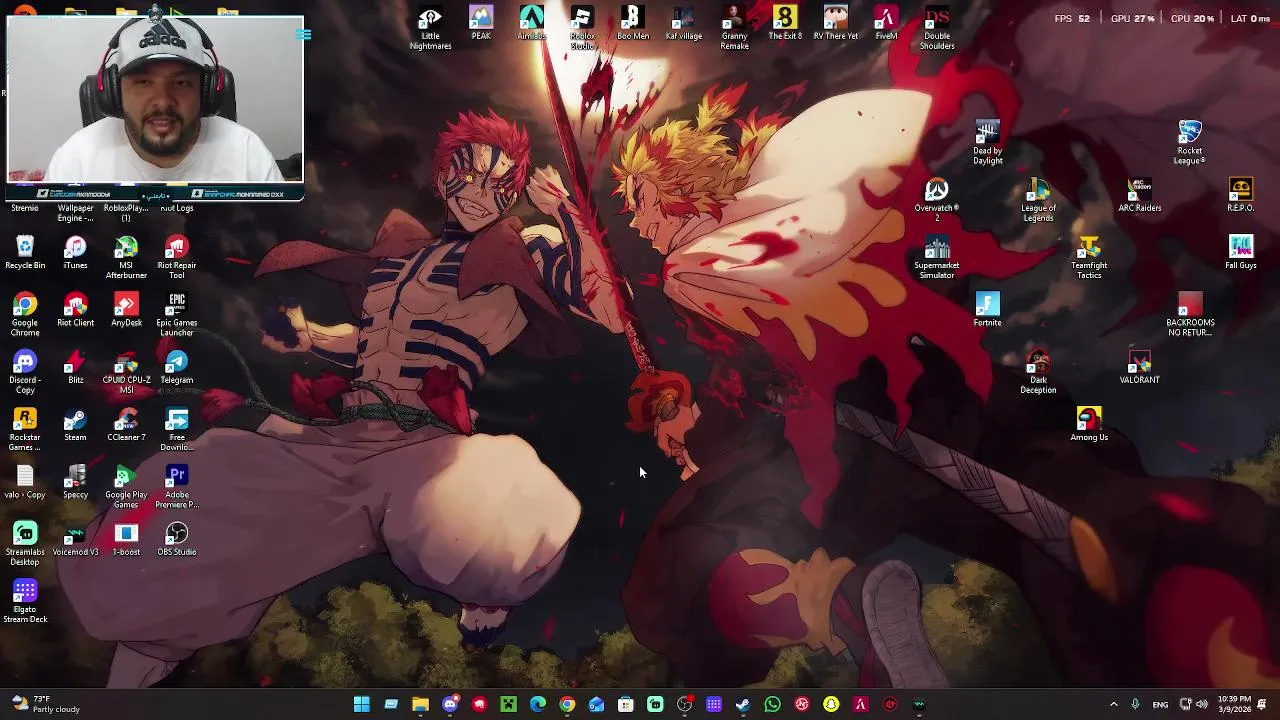Open the Kaf village shortcut
The height and width of the screenshot is (720, 1280).
[x=684, y=23]
